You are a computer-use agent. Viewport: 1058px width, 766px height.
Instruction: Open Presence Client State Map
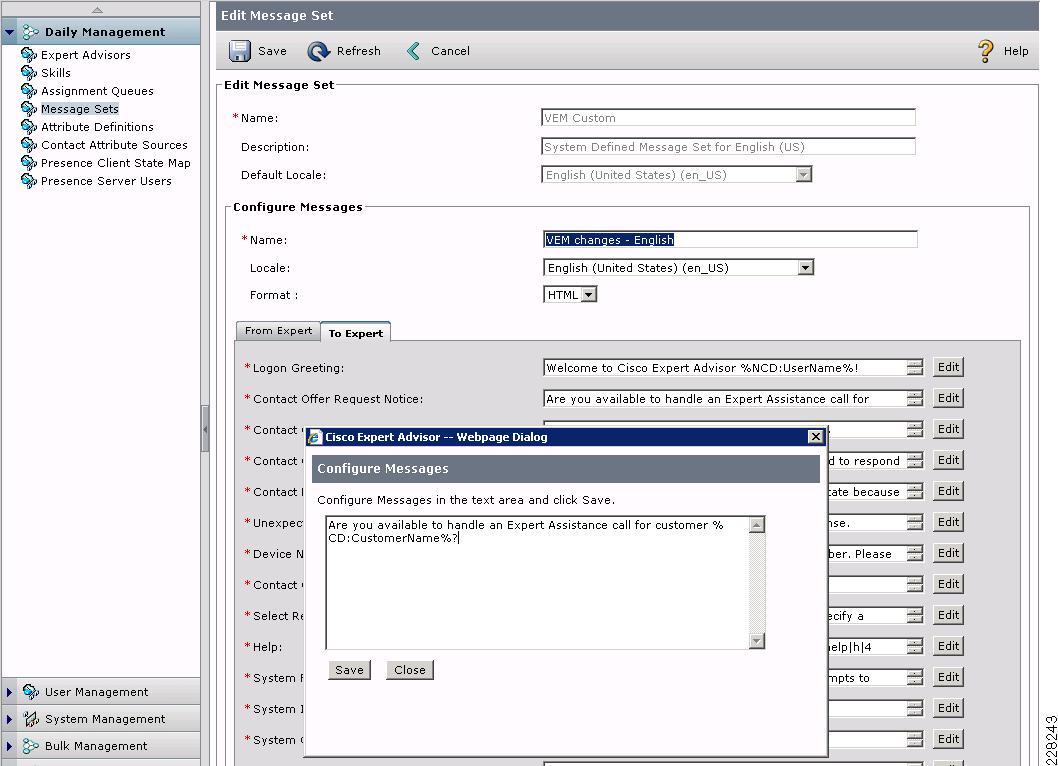(115, 163)
